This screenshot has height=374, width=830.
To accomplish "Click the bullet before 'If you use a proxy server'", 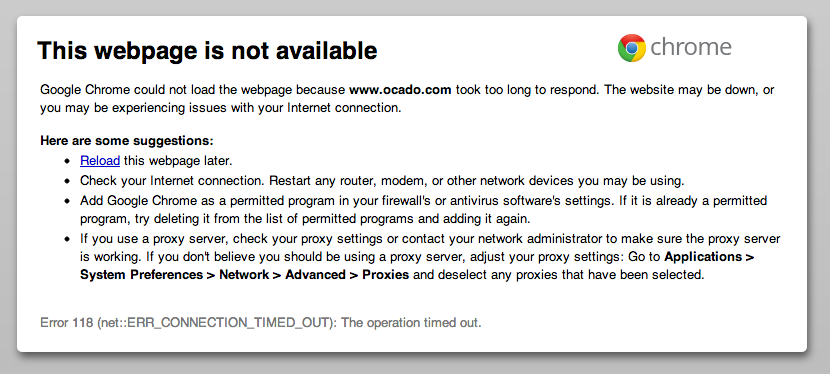I will click(x=67, y=239).
